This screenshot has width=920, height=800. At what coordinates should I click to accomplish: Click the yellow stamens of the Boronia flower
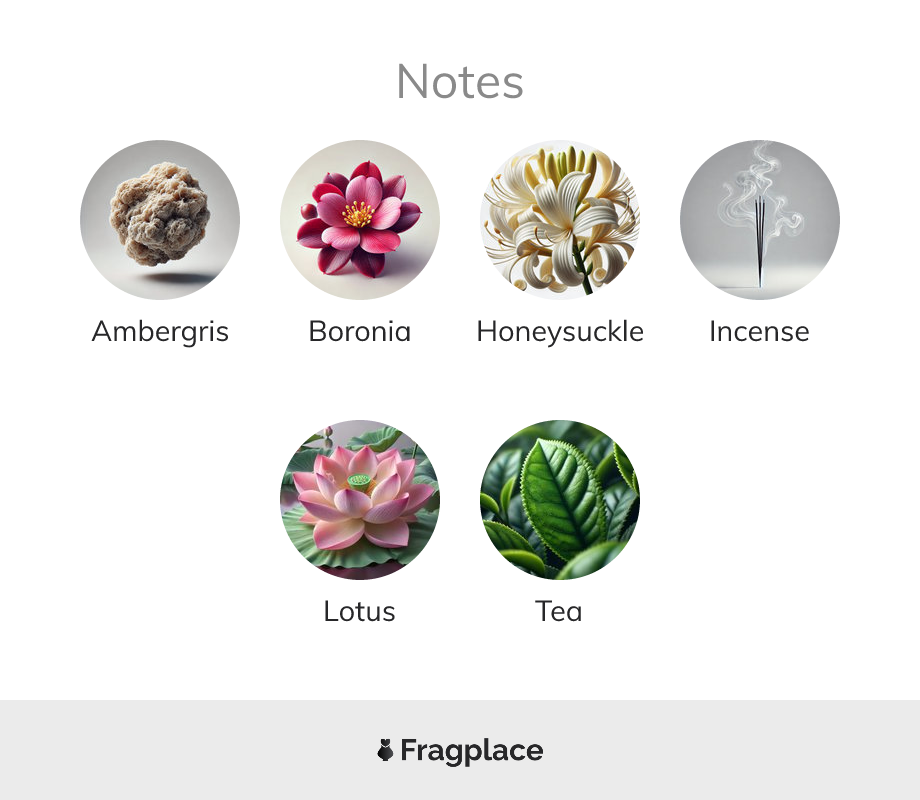(x=358, y=214)
